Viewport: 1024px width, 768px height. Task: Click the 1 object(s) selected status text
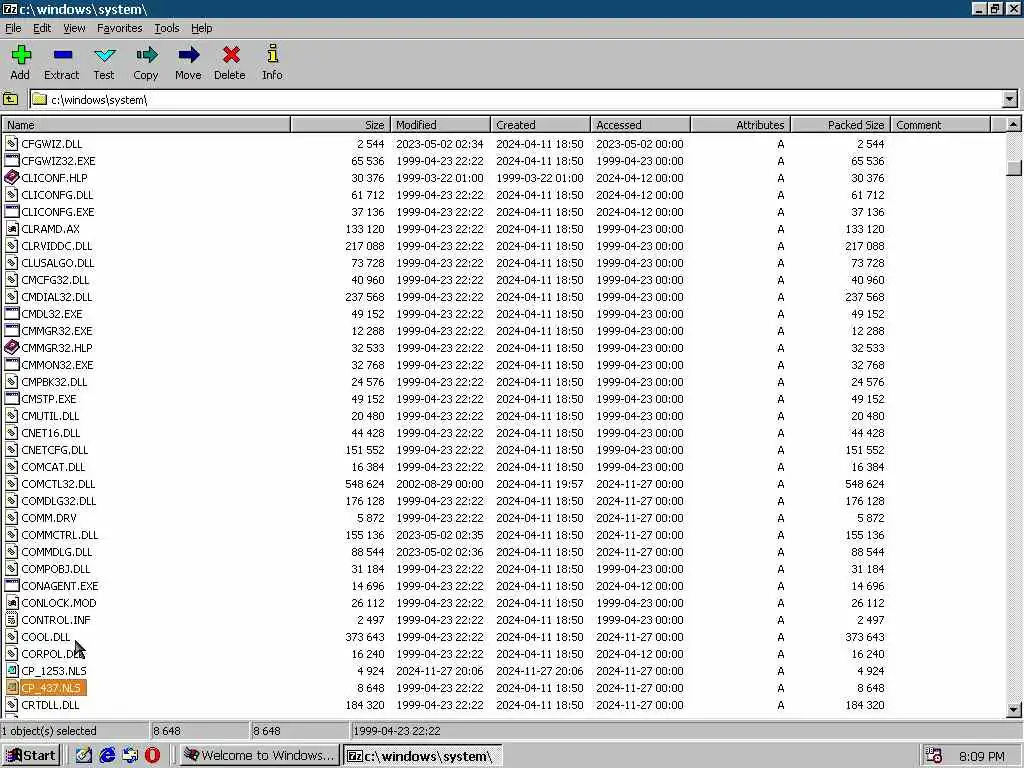pyautogui.click(x=49, y=731)
